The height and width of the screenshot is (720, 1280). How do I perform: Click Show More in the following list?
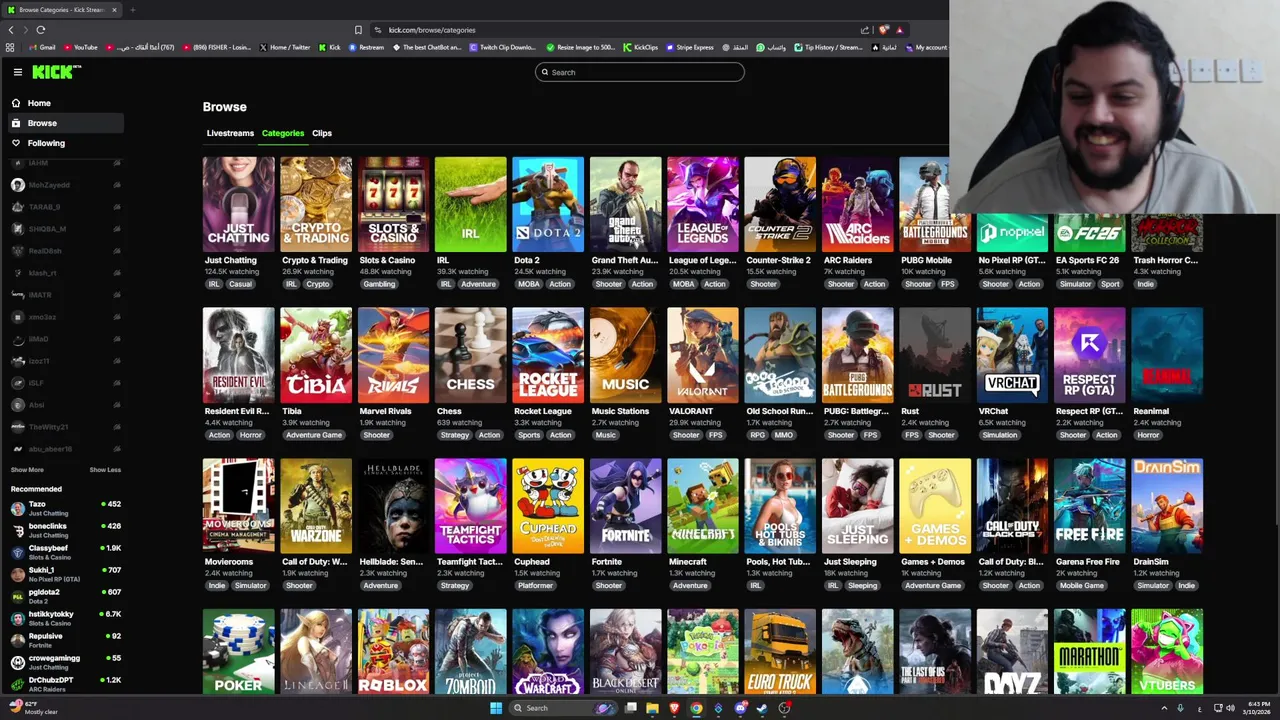(x=27, y=470)
